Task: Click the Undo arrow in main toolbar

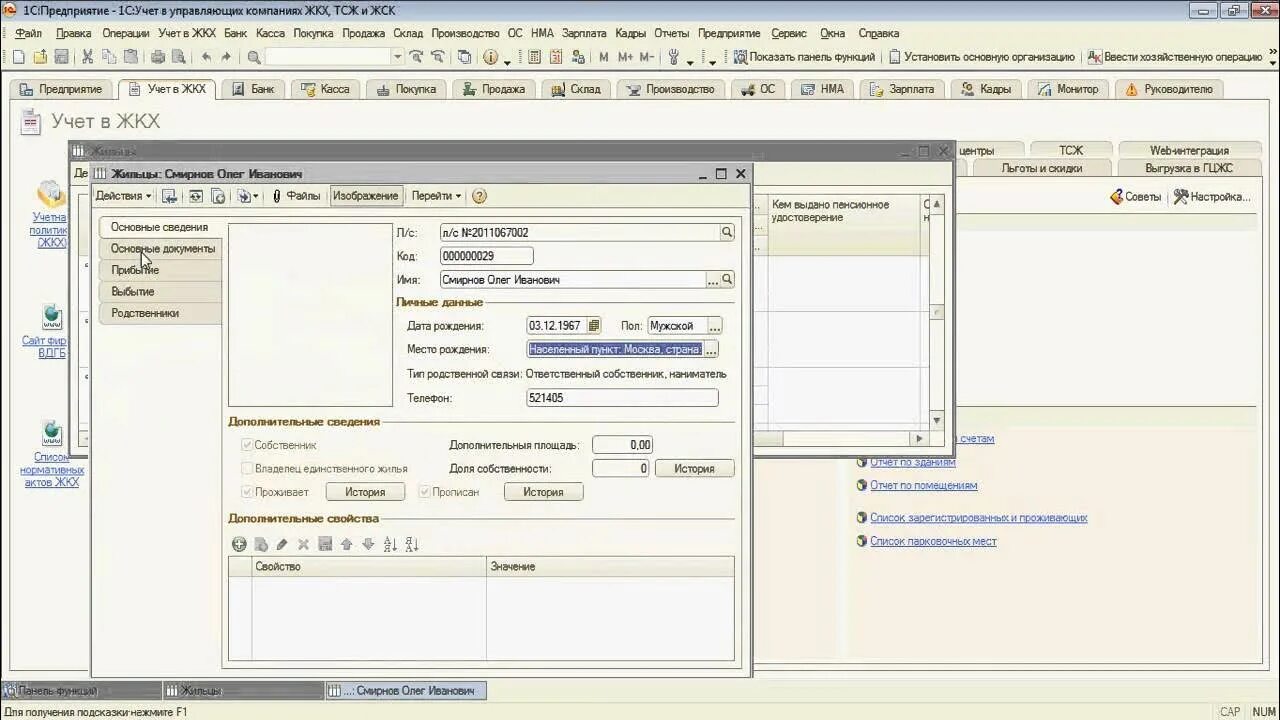Action: pos(206,57)
